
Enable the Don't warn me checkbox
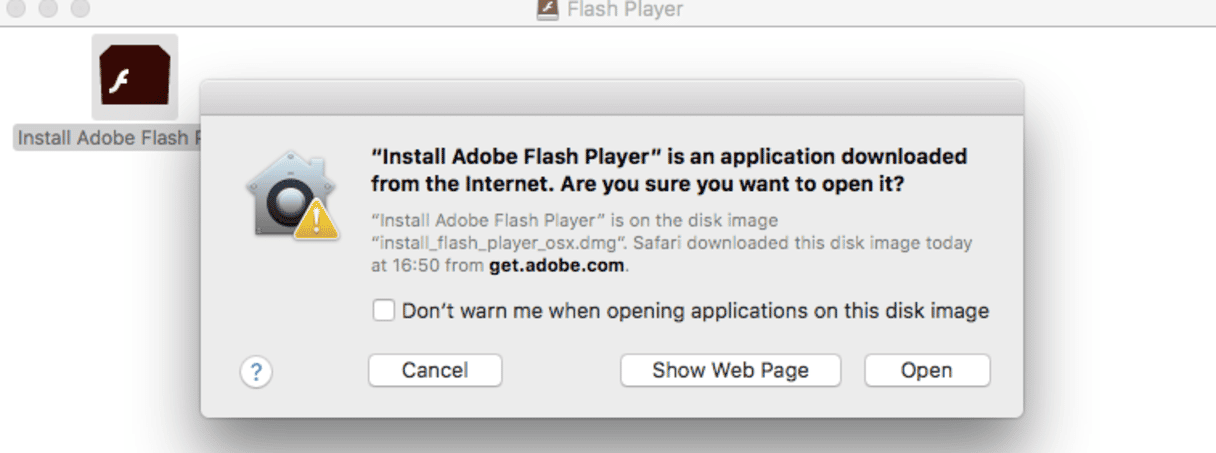[383, 310]
